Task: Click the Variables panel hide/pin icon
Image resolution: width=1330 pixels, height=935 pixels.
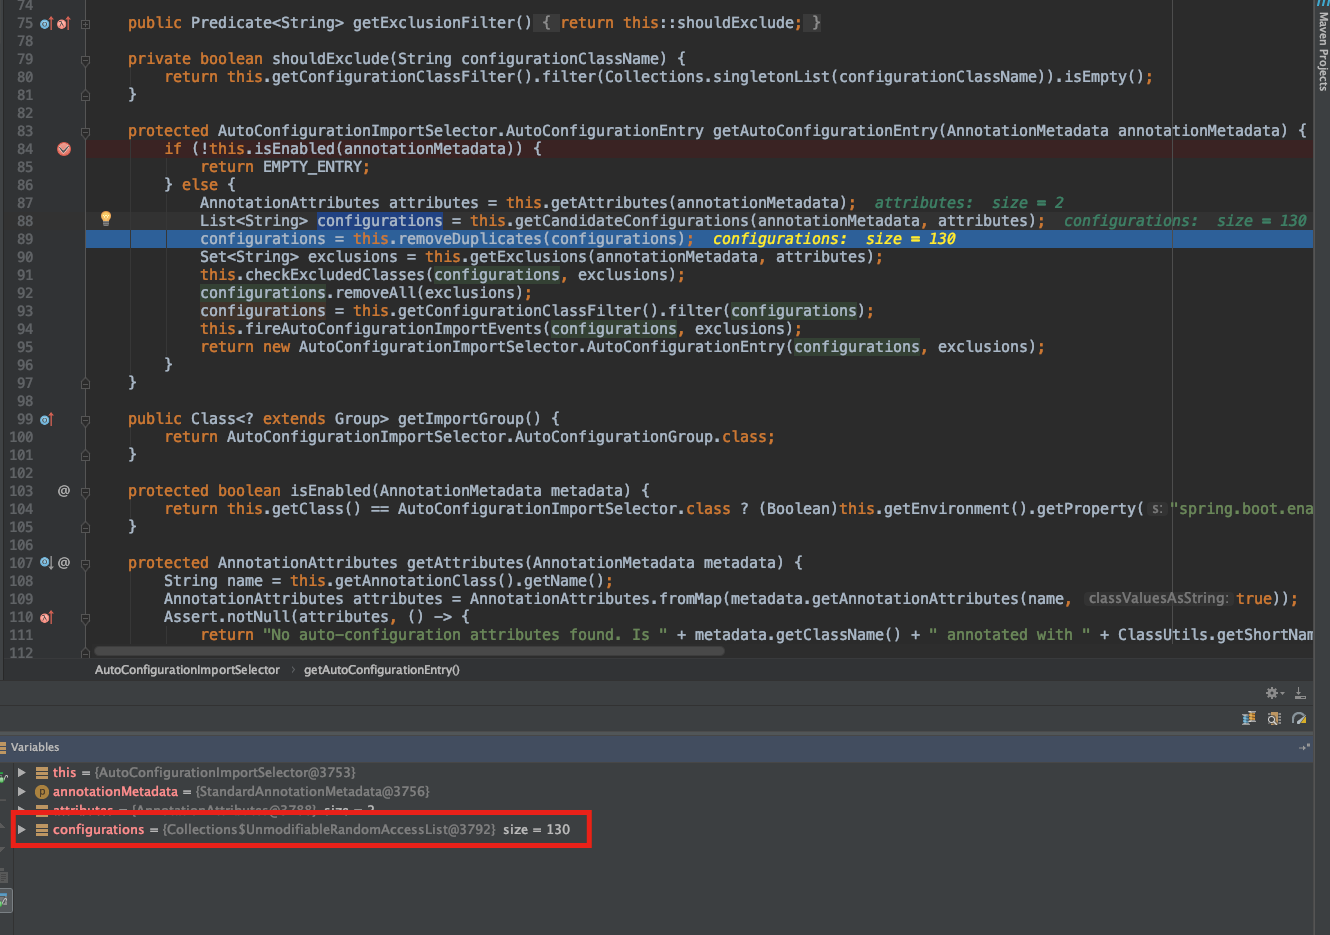Action: tap(1304, 747)
